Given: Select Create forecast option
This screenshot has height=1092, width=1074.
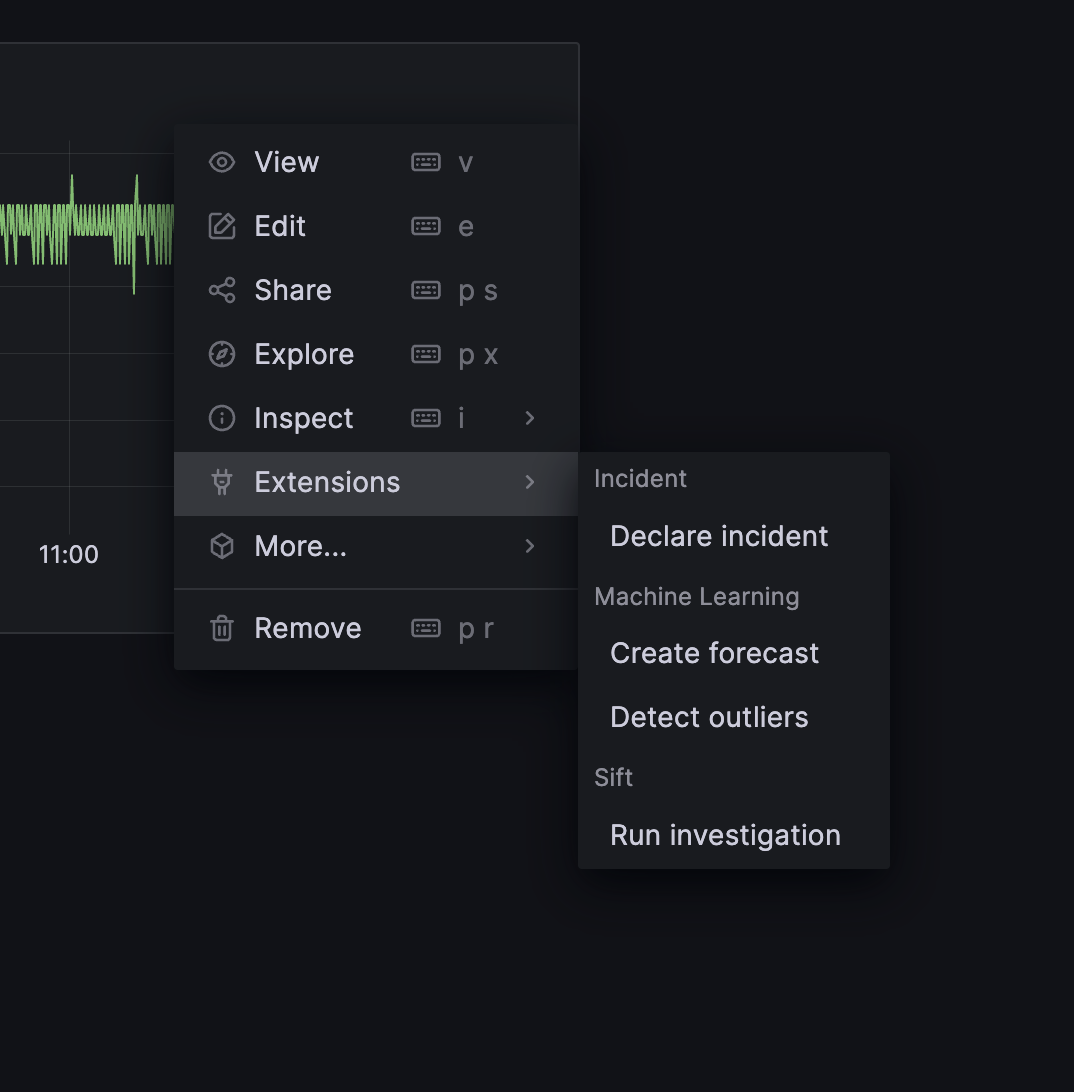Looking at the screenshot, I should coord(714,653).
